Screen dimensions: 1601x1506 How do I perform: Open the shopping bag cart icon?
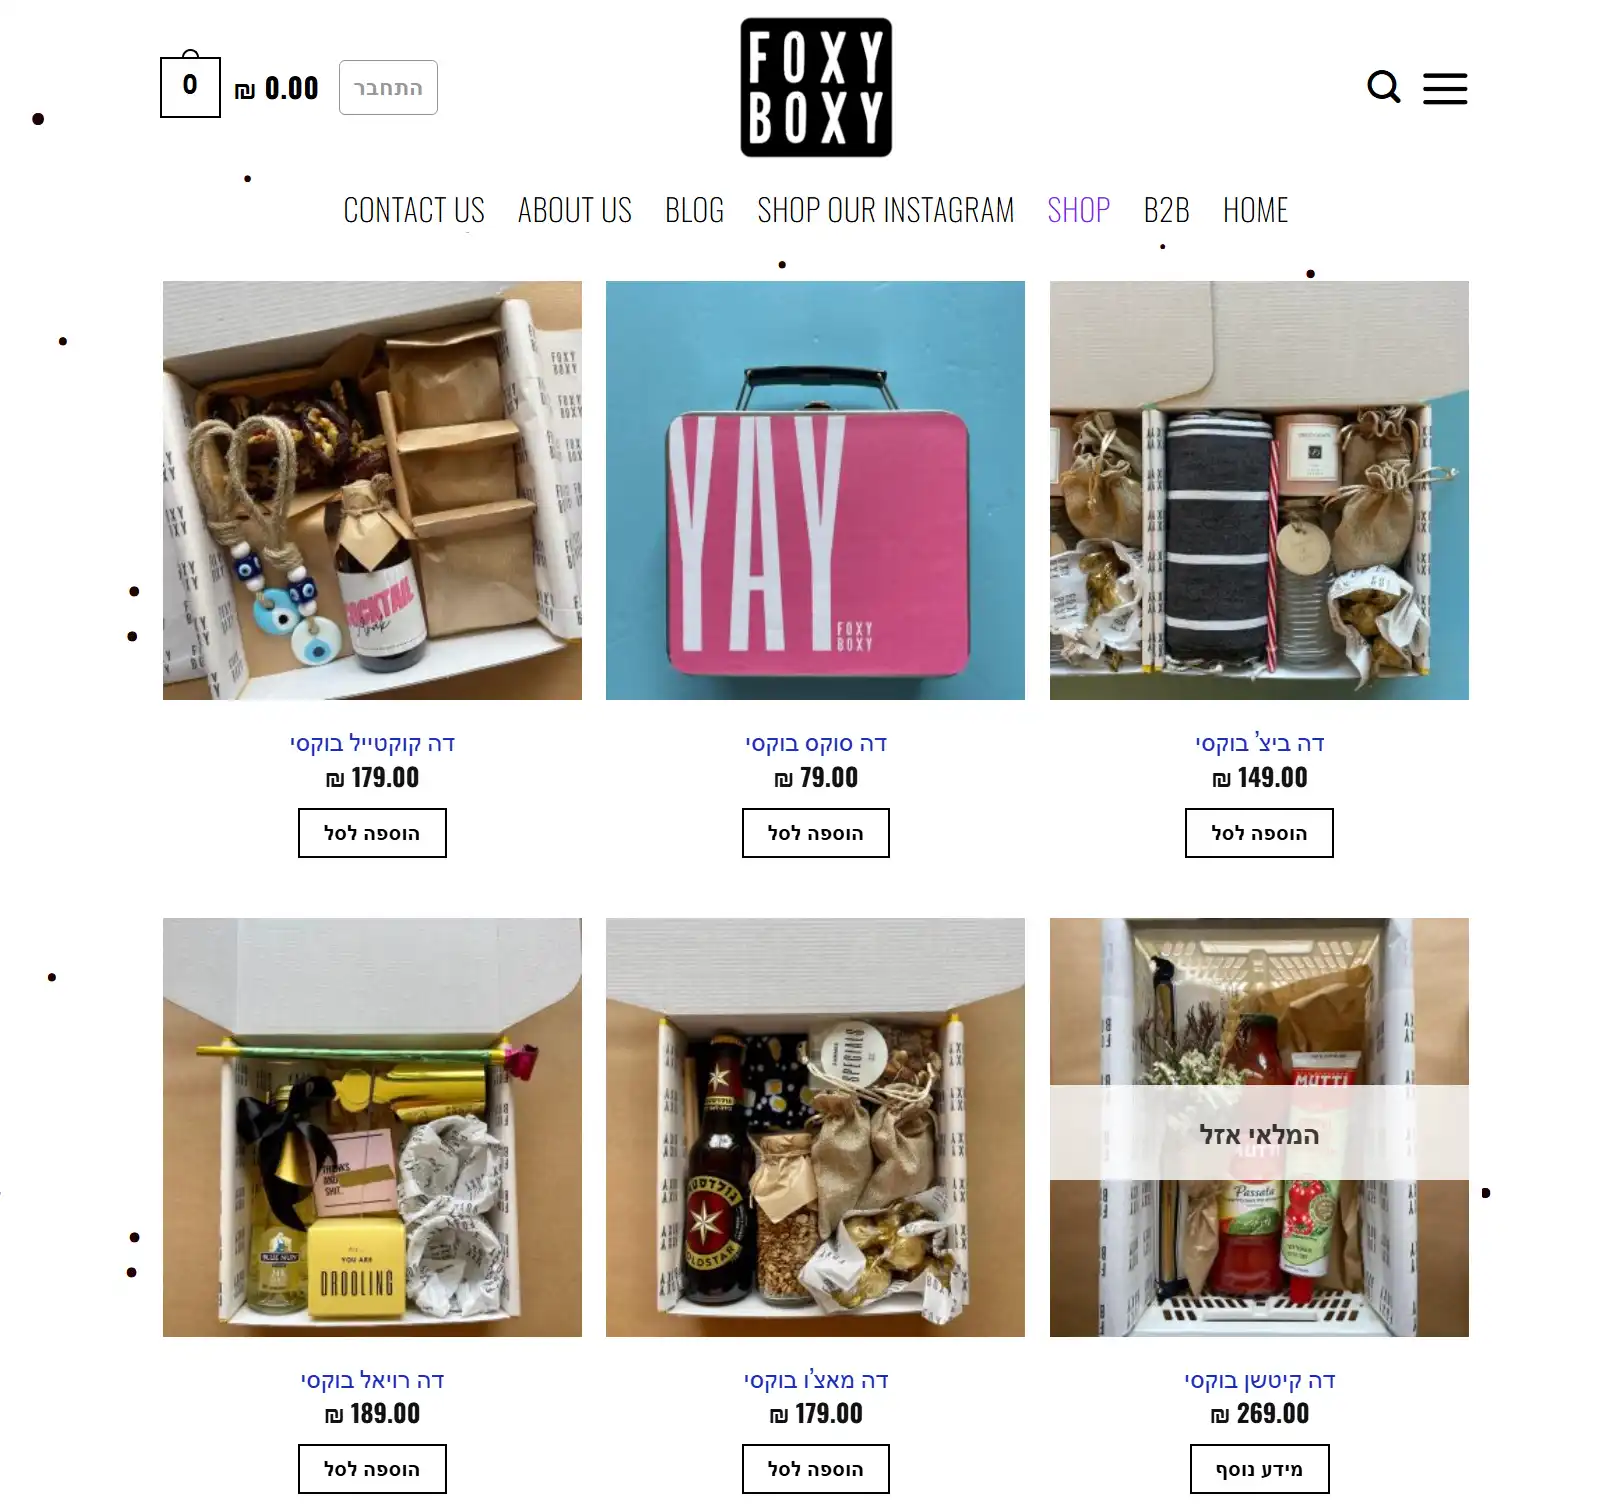point(190,85)
